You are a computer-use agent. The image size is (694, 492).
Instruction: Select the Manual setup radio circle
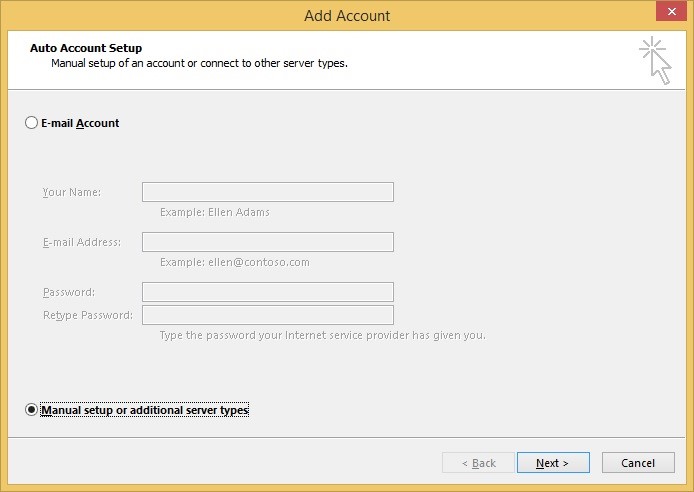point(31,410)
